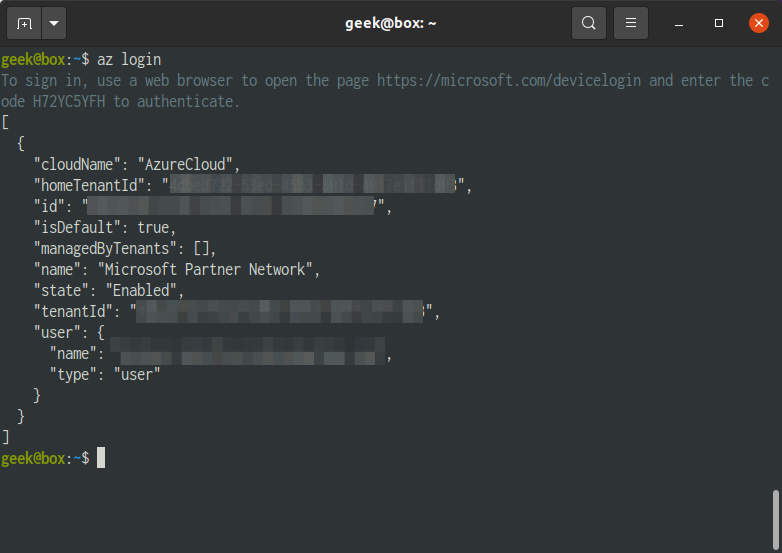Click the blurred tenantId value

click(x=280, y=311)
